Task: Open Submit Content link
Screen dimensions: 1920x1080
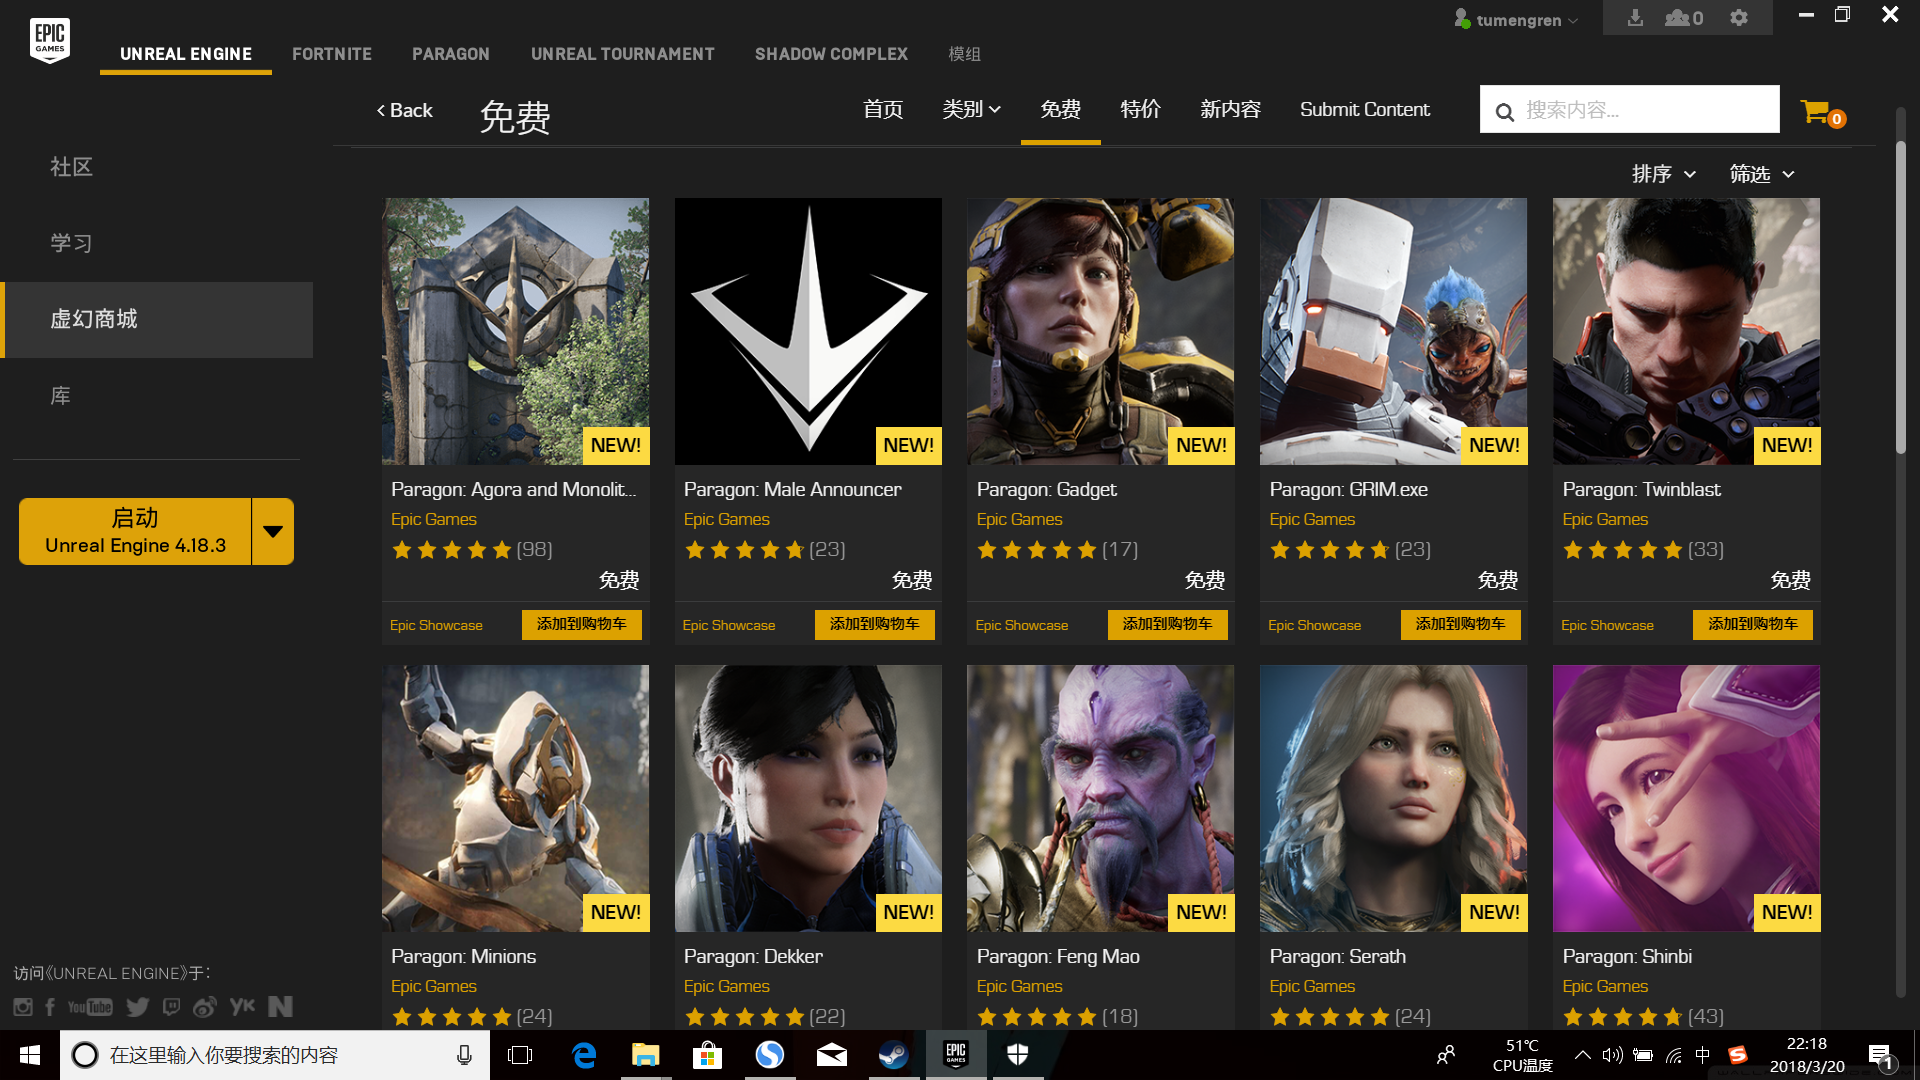Action: (x=1365, y=110)
